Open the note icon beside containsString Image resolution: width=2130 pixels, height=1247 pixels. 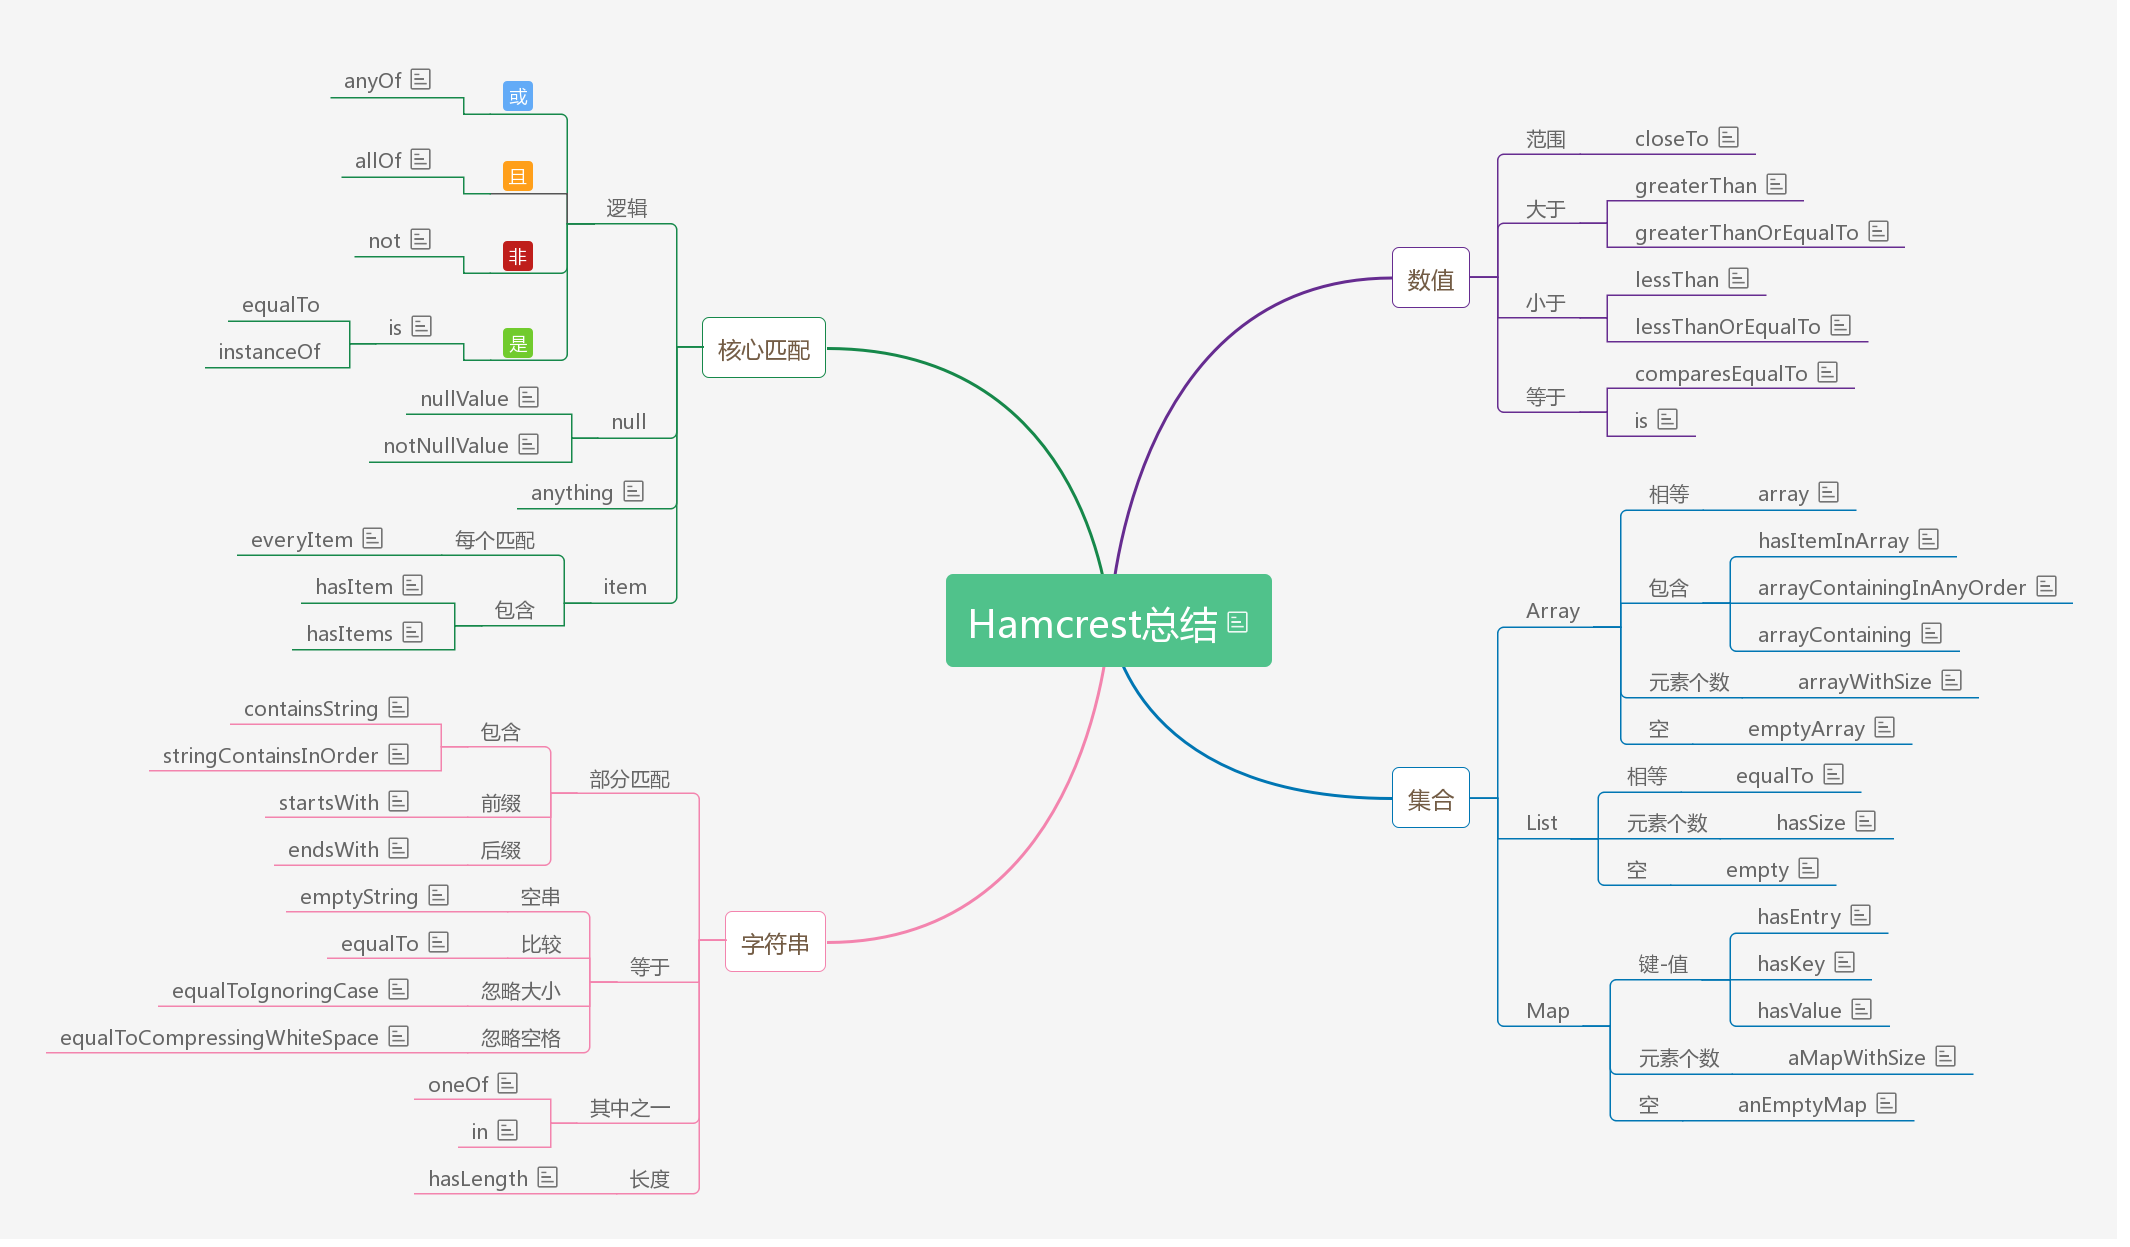coord(399,707)
